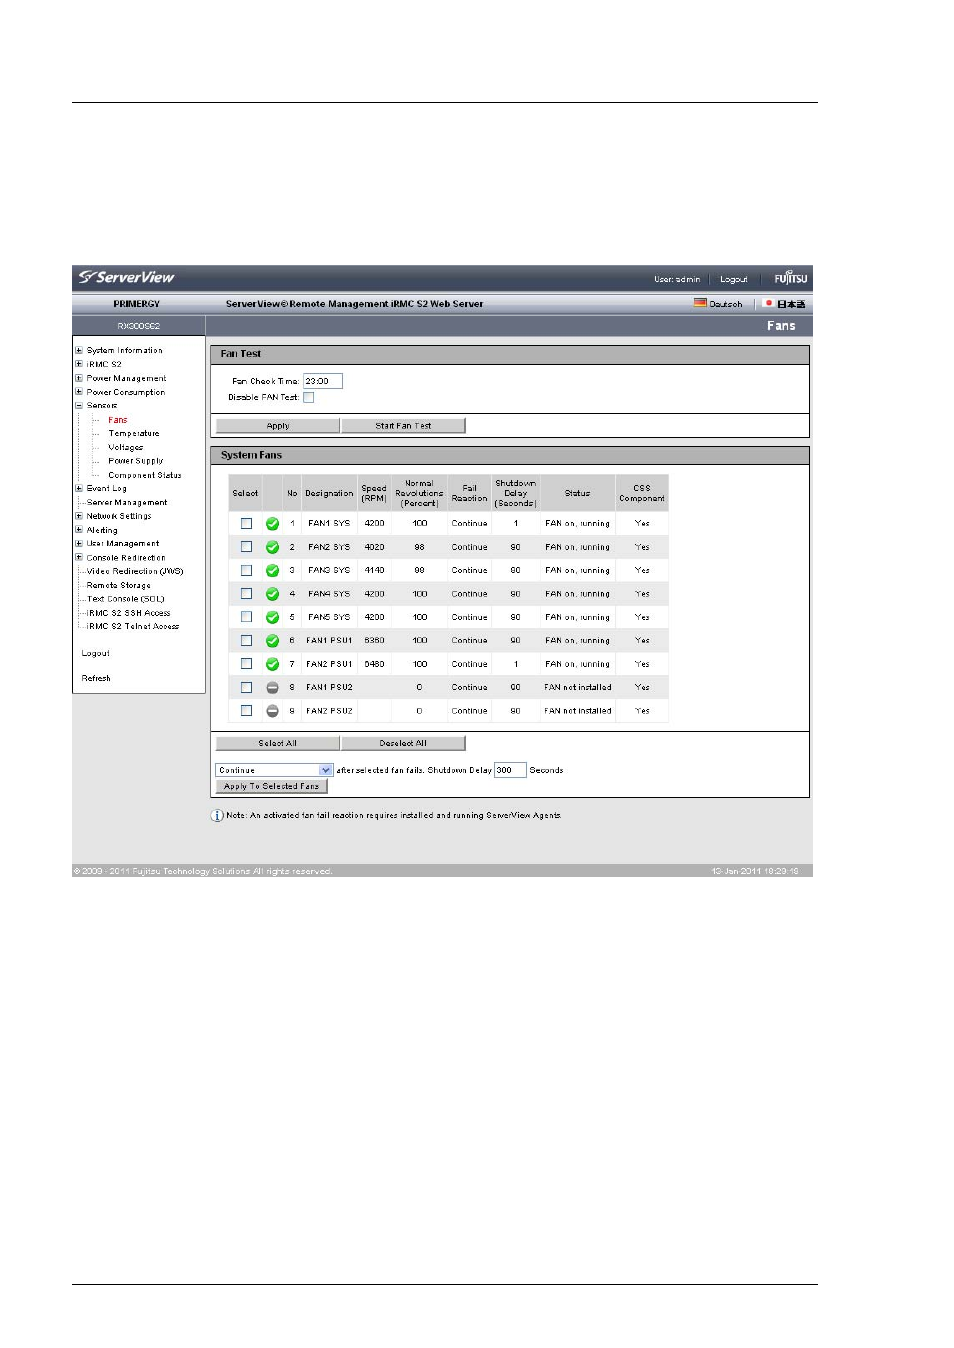The image size is (954, 1348).
Task: Click the German flag icon
Action: (x=700, y=303)
